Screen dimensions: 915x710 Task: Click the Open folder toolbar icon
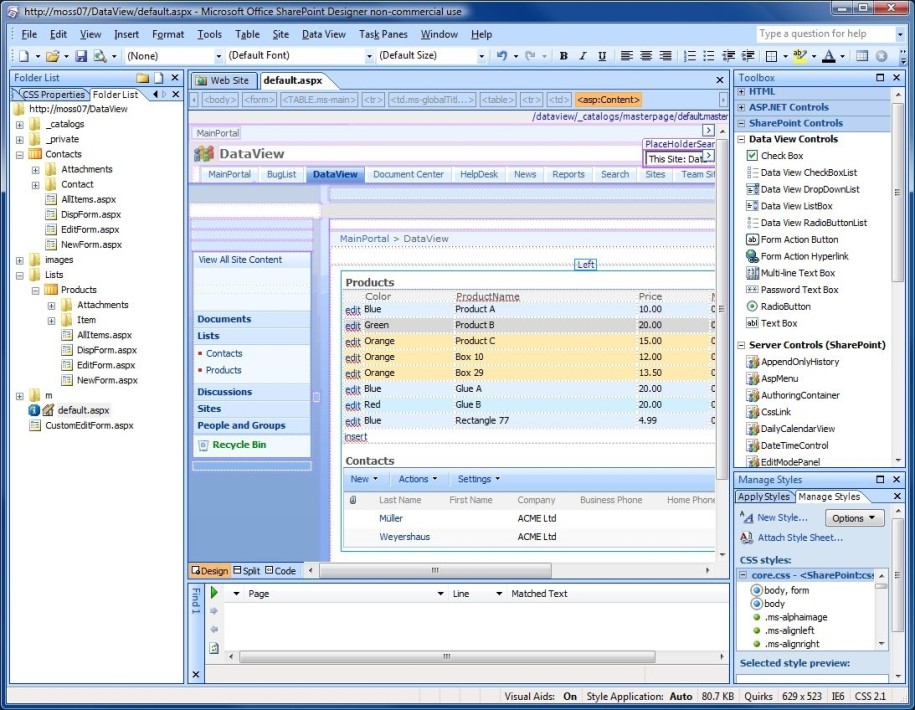coord(53,56)
